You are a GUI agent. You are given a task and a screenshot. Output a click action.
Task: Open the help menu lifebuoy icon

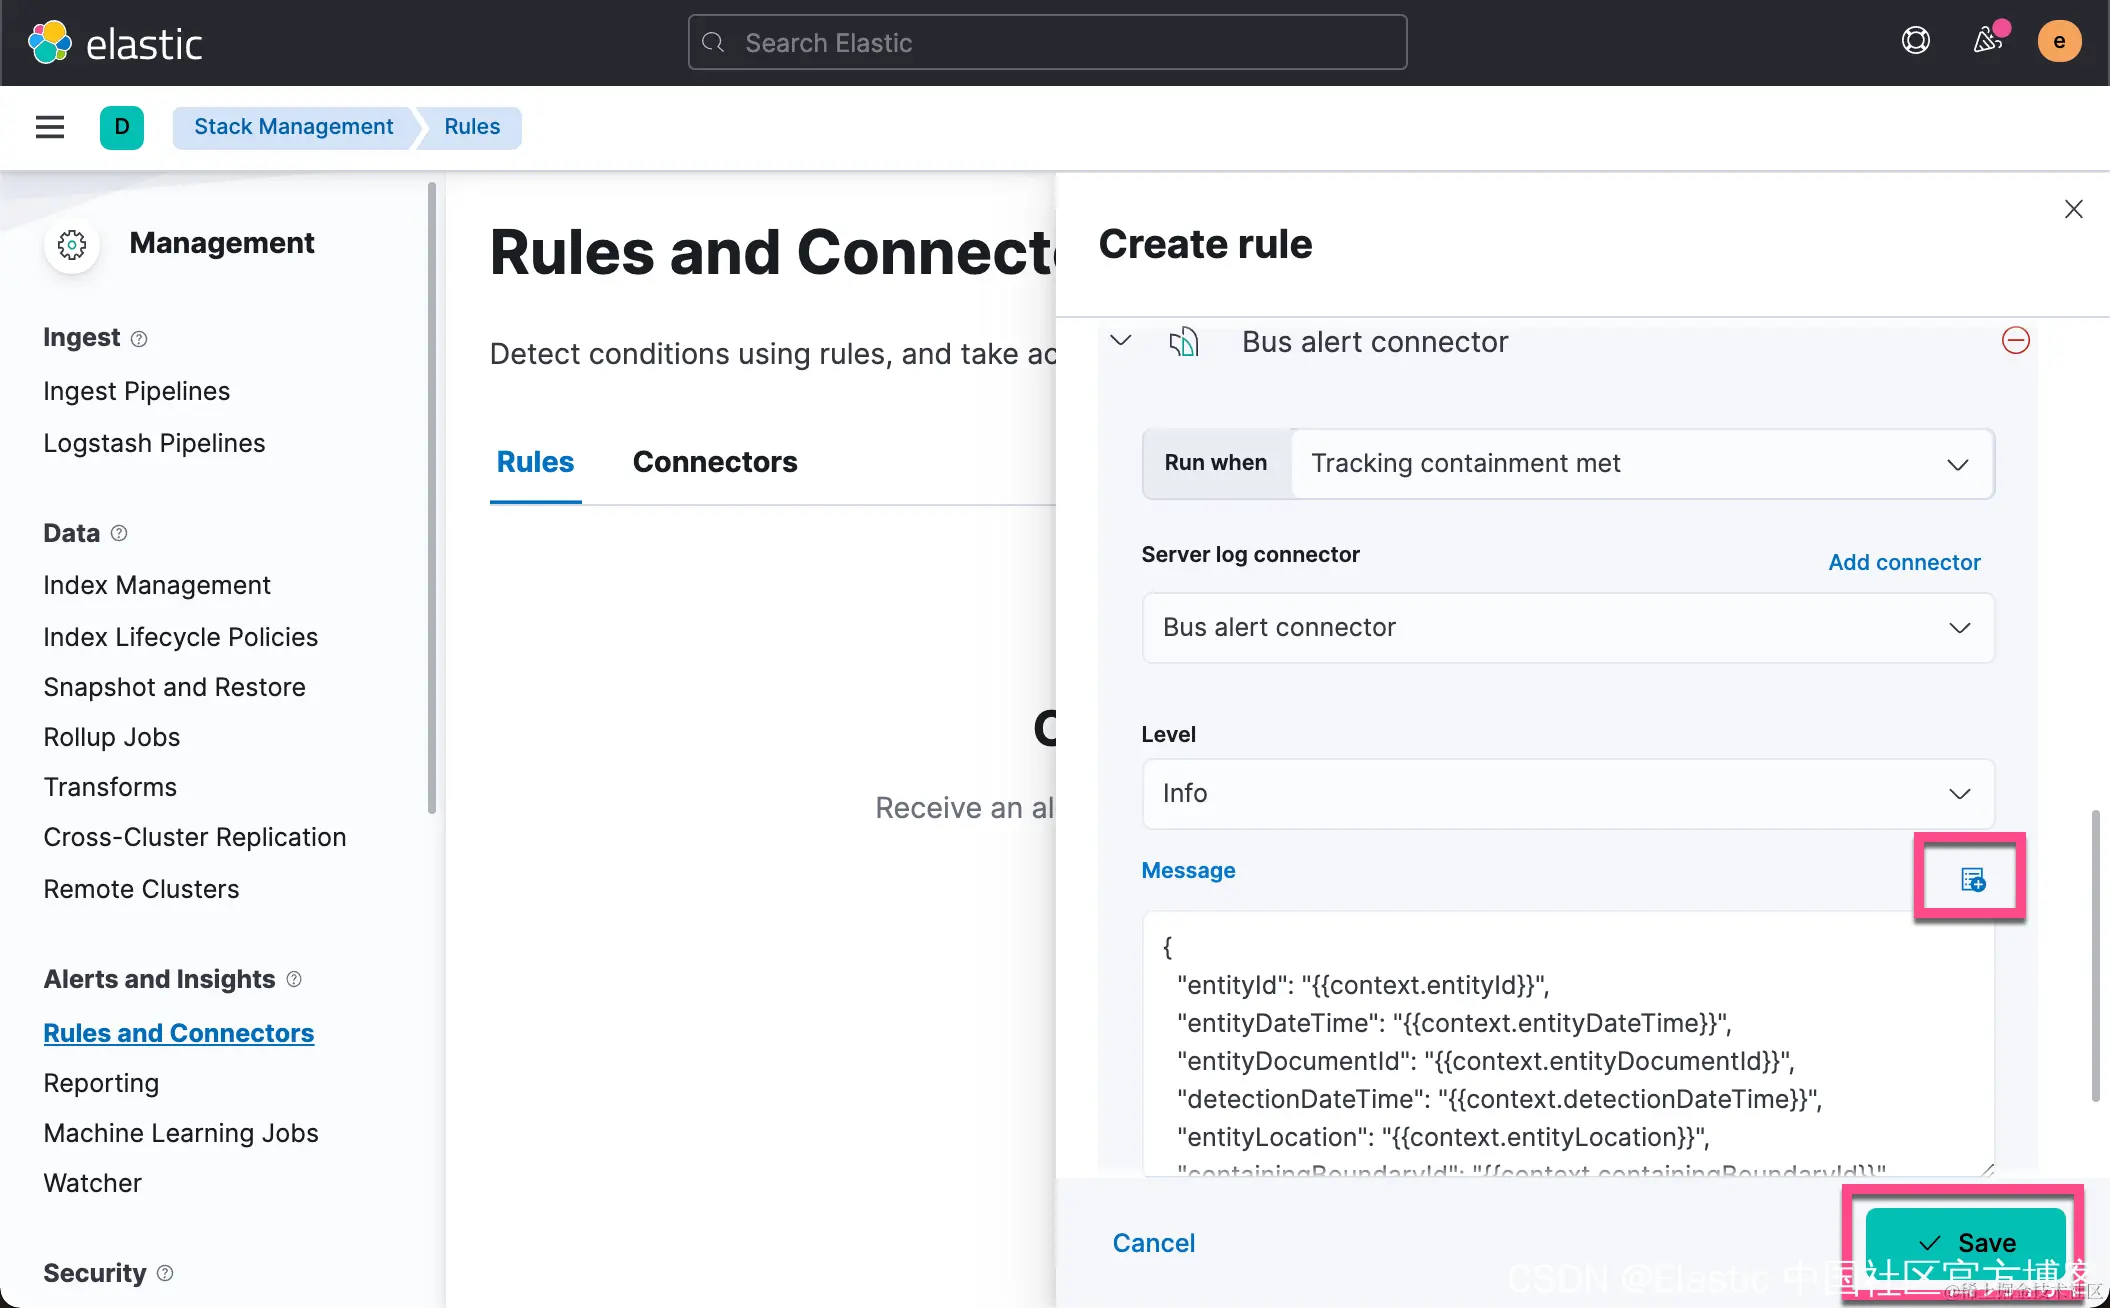click(x=1915, y=41)
